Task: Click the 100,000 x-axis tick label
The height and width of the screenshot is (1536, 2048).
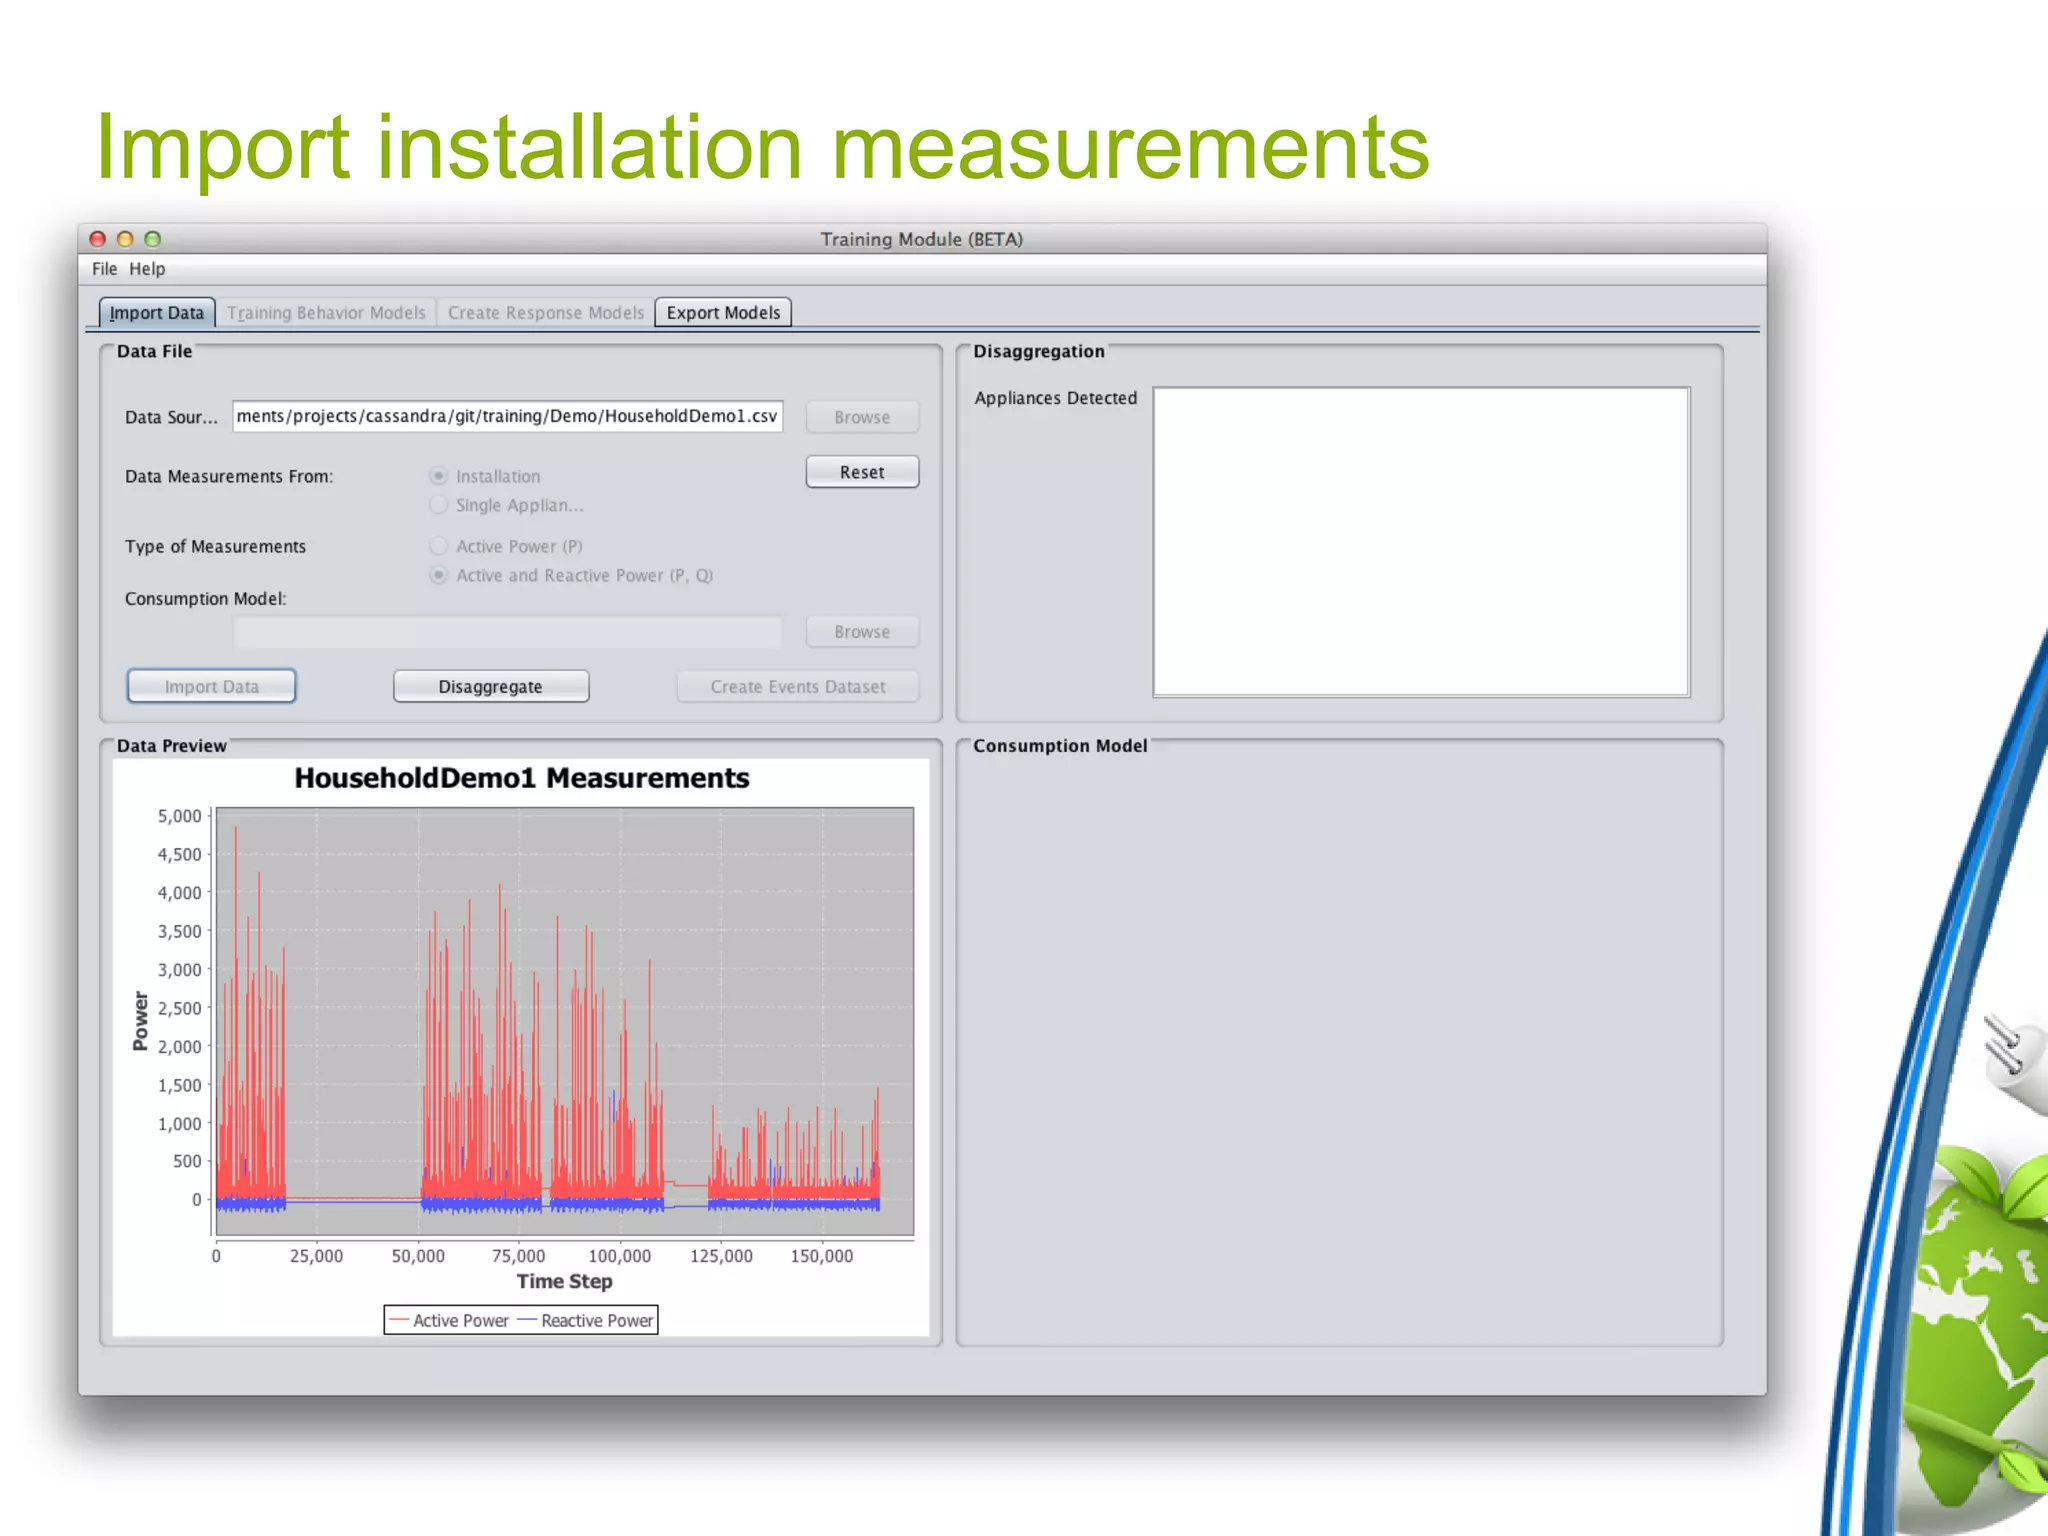Action: [619, 1256]
